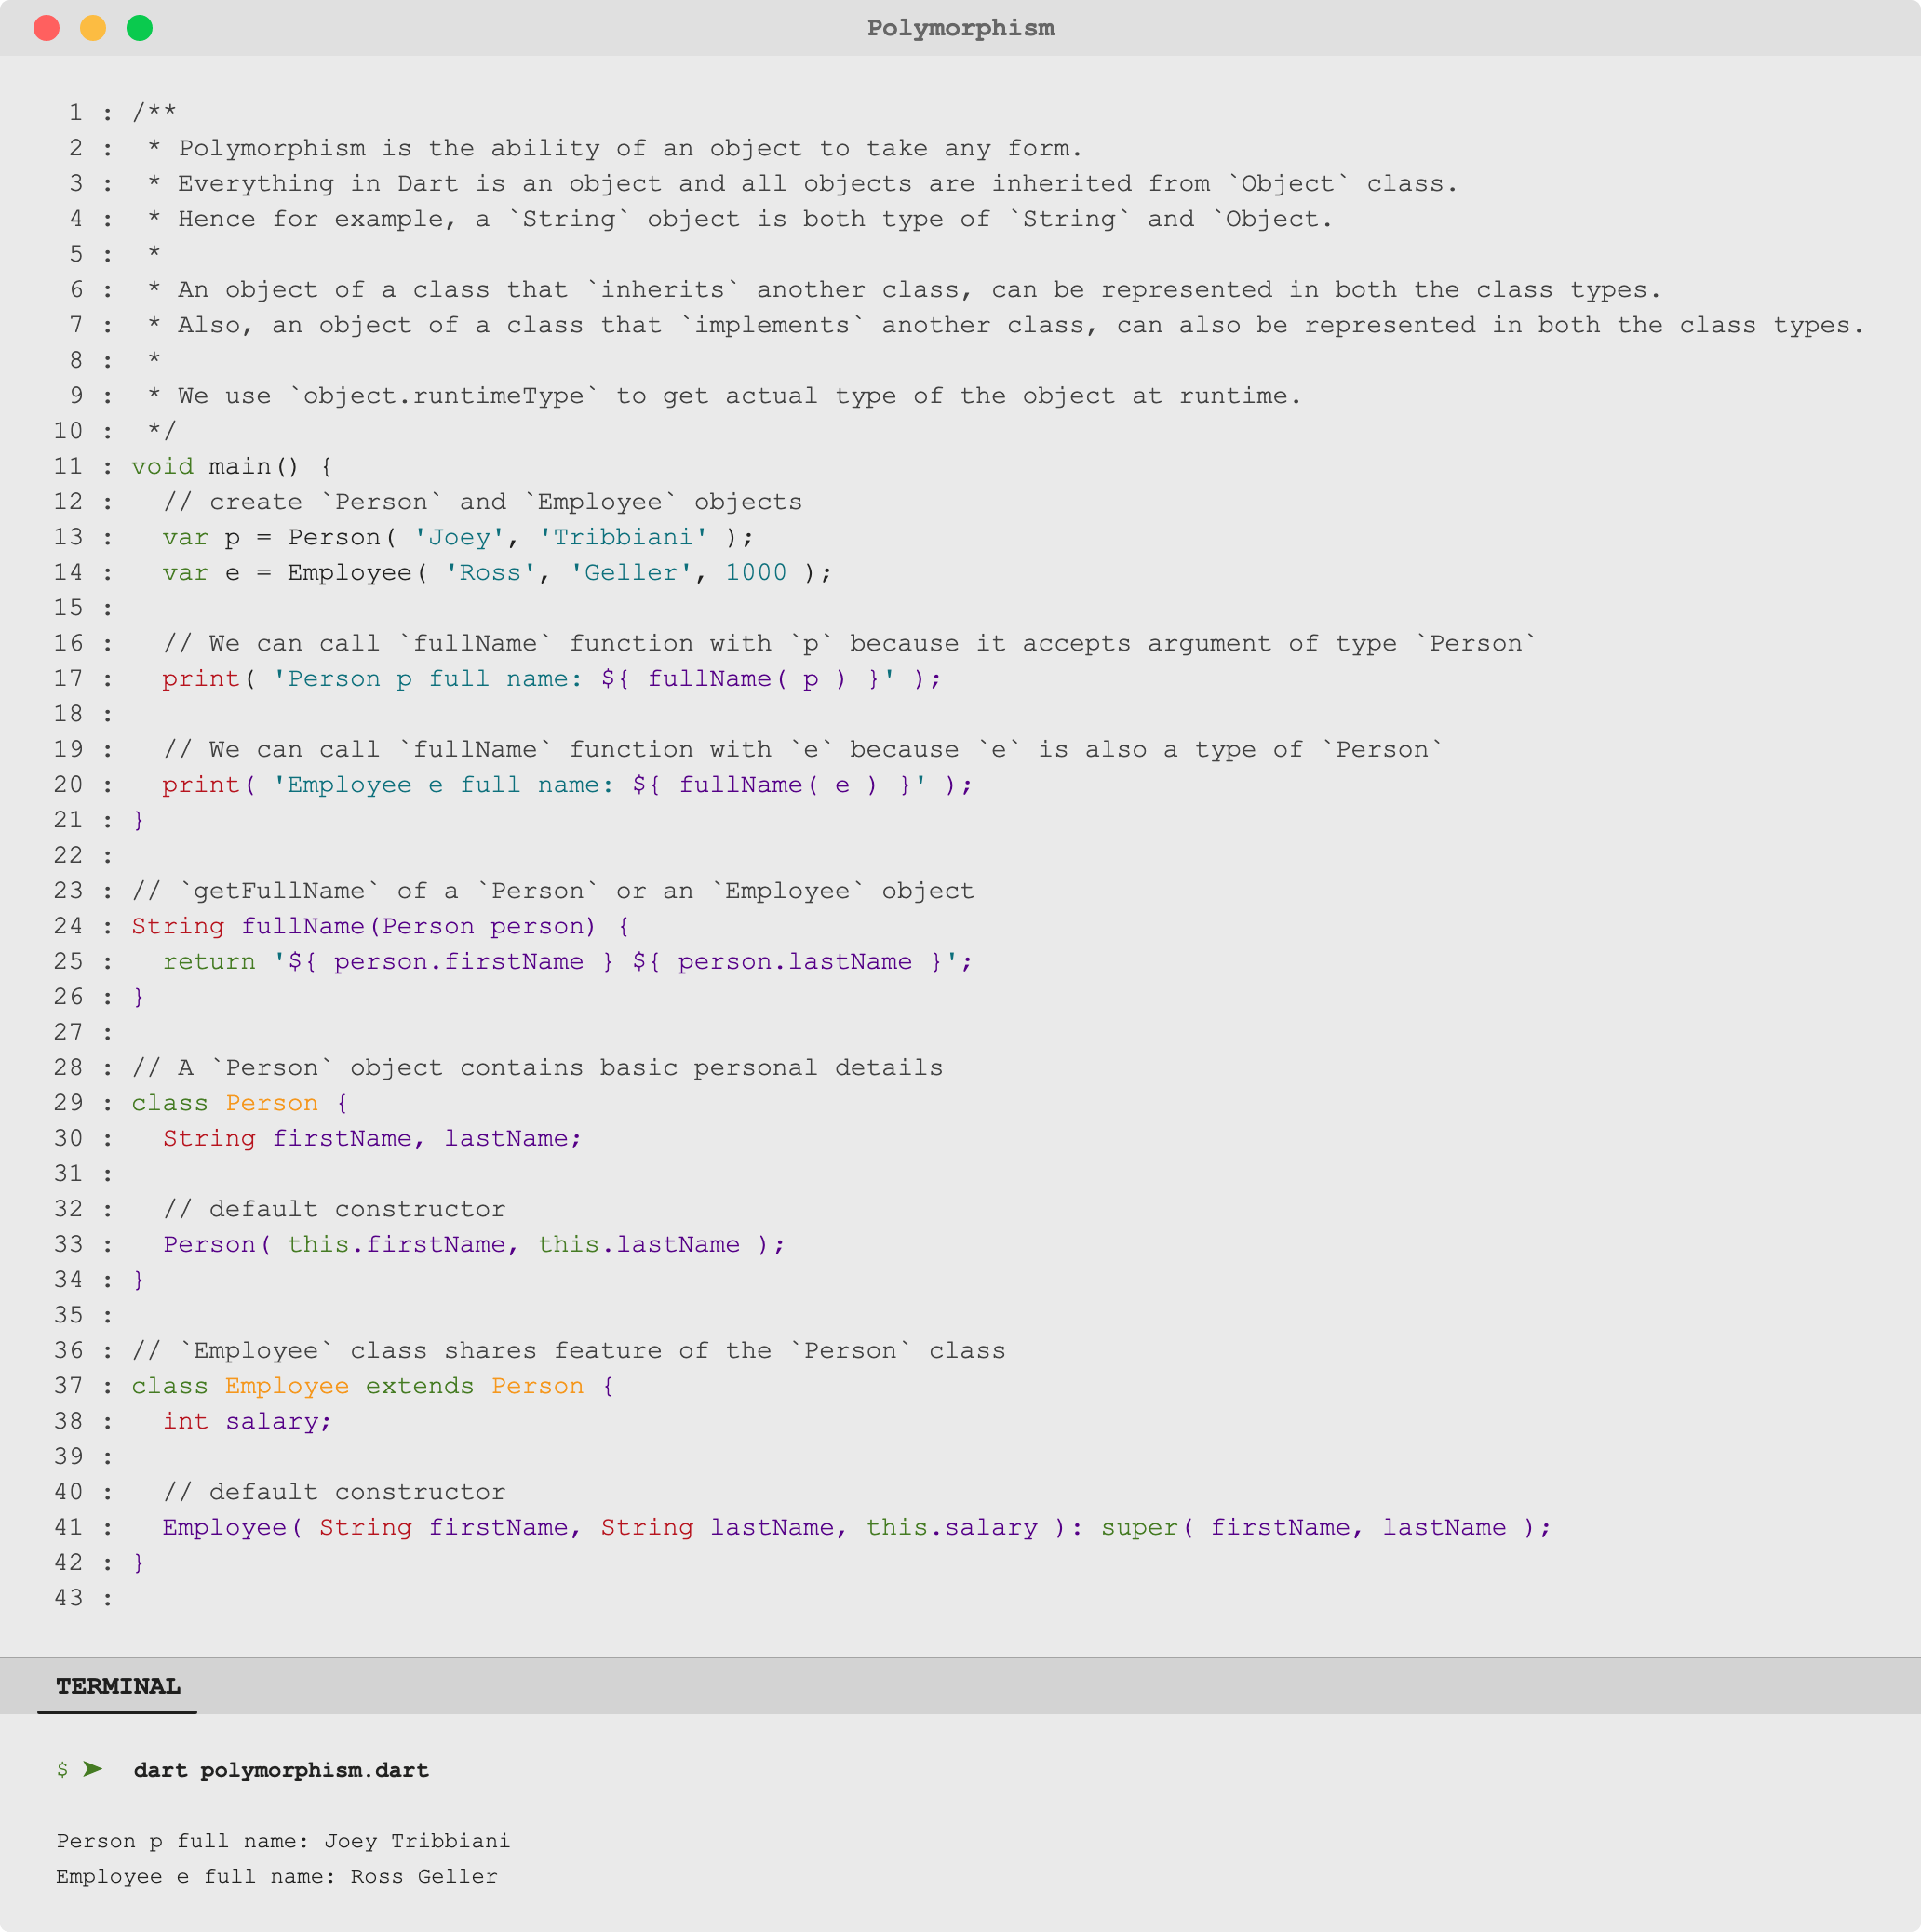Click the number 1000 in Employee call
Viewport: 1921px width, 1932px height.
click(756, 572)
